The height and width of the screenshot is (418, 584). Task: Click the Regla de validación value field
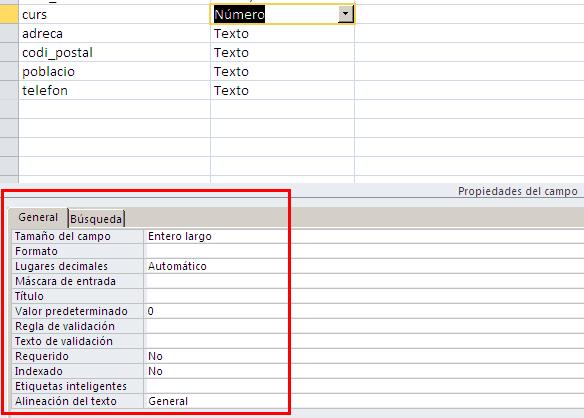[364, 326]
